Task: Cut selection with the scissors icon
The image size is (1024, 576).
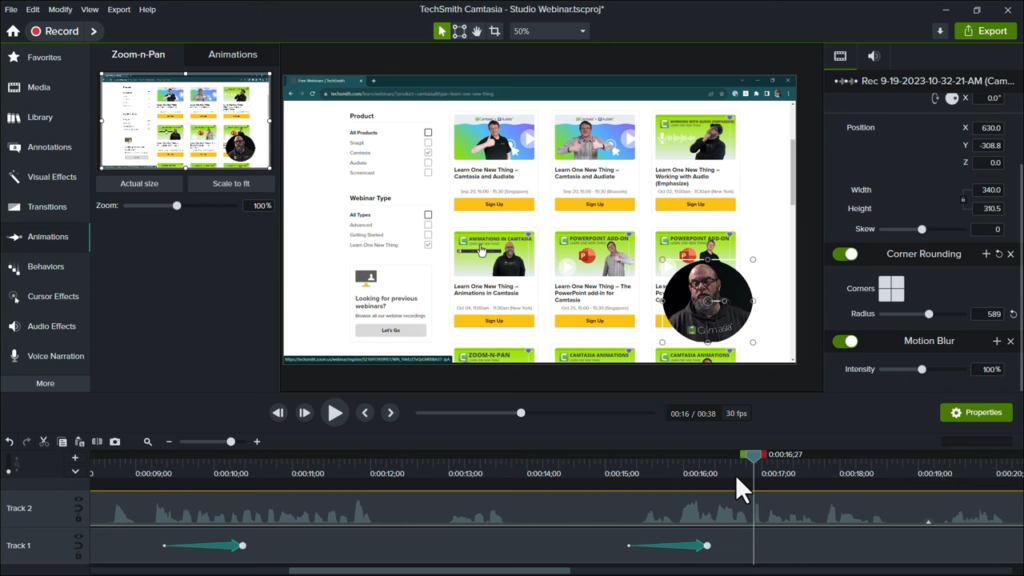Action: [44, 442]
